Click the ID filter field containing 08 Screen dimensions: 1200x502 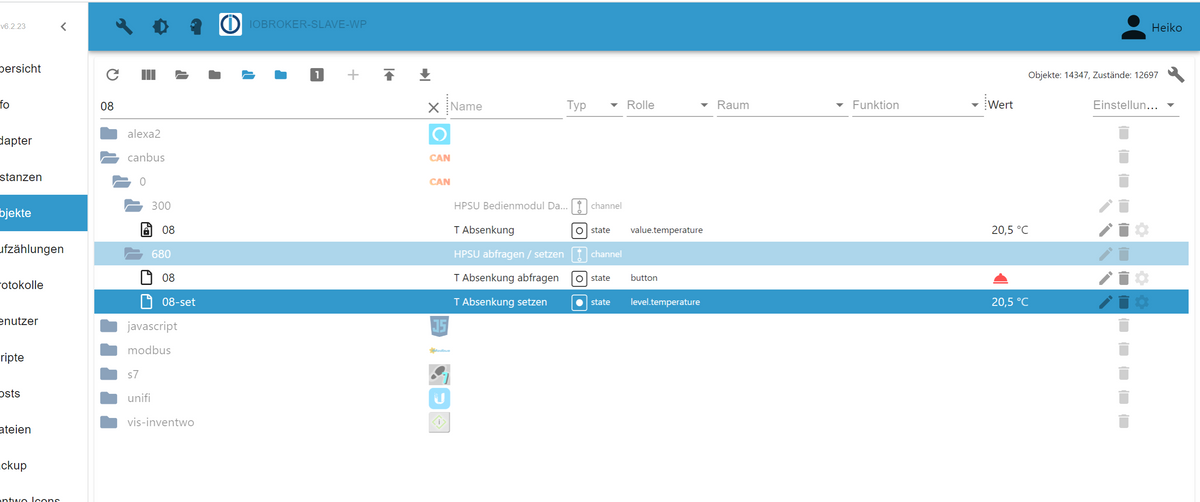pos(262,106)
